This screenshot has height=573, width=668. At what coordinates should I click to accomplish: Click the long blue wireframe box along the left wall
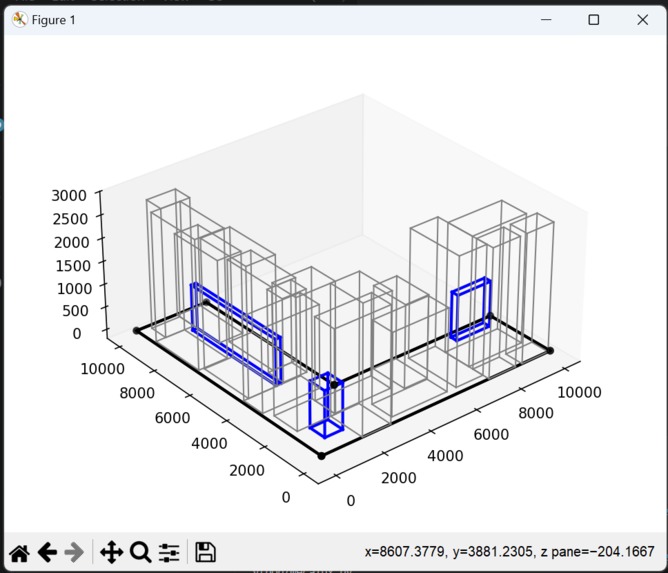[x=236, y=333]
